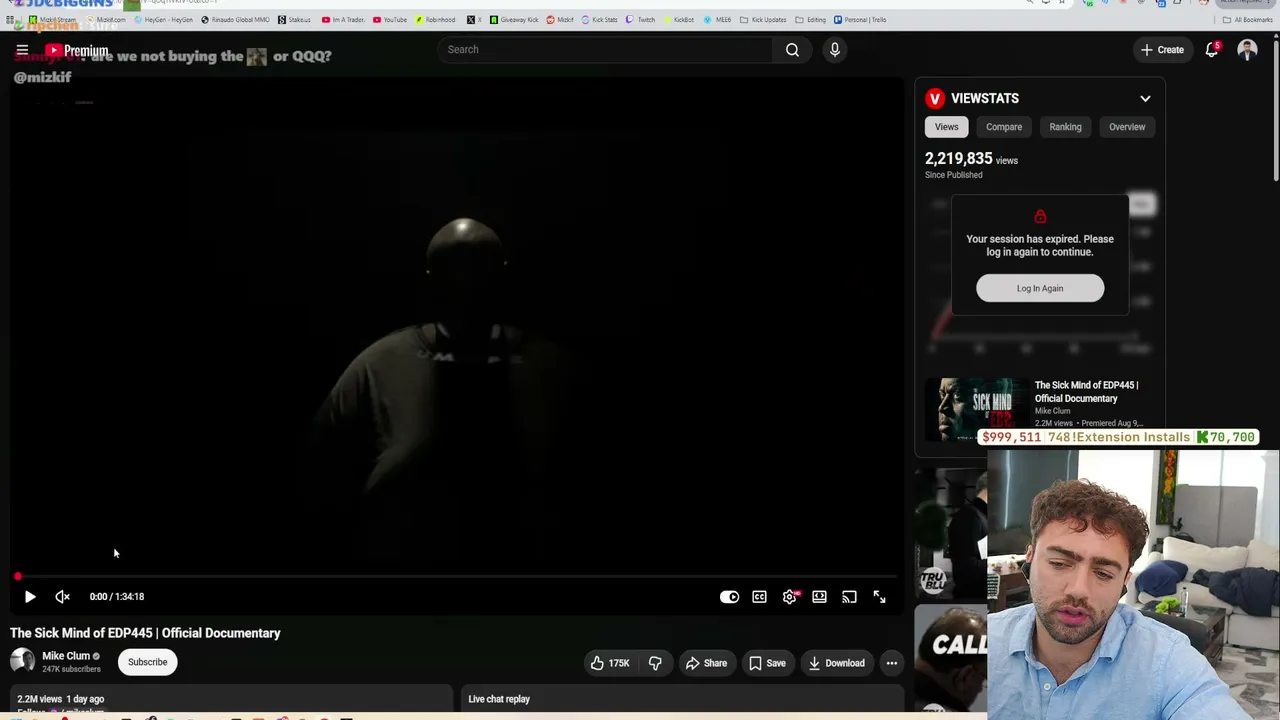Open Personal Trello bookmark
The width and height of the screenshot is (1280, 720).
tap(860, 20)
